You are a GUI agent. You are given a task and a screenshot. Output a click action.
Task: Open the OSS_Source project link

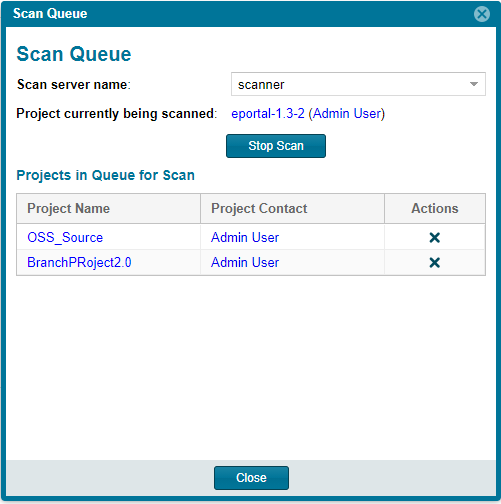[65, 237]
